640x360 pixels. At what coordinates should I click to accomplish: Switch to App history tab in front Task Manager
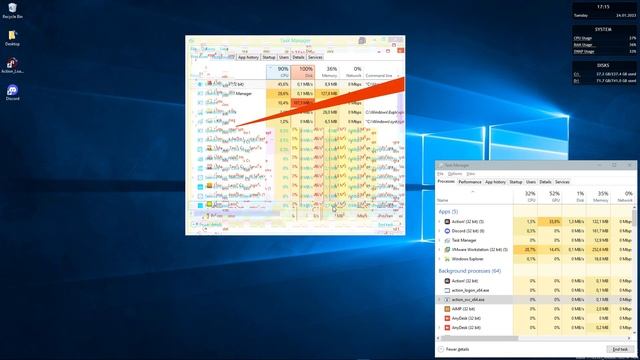[x=495, y=182]
